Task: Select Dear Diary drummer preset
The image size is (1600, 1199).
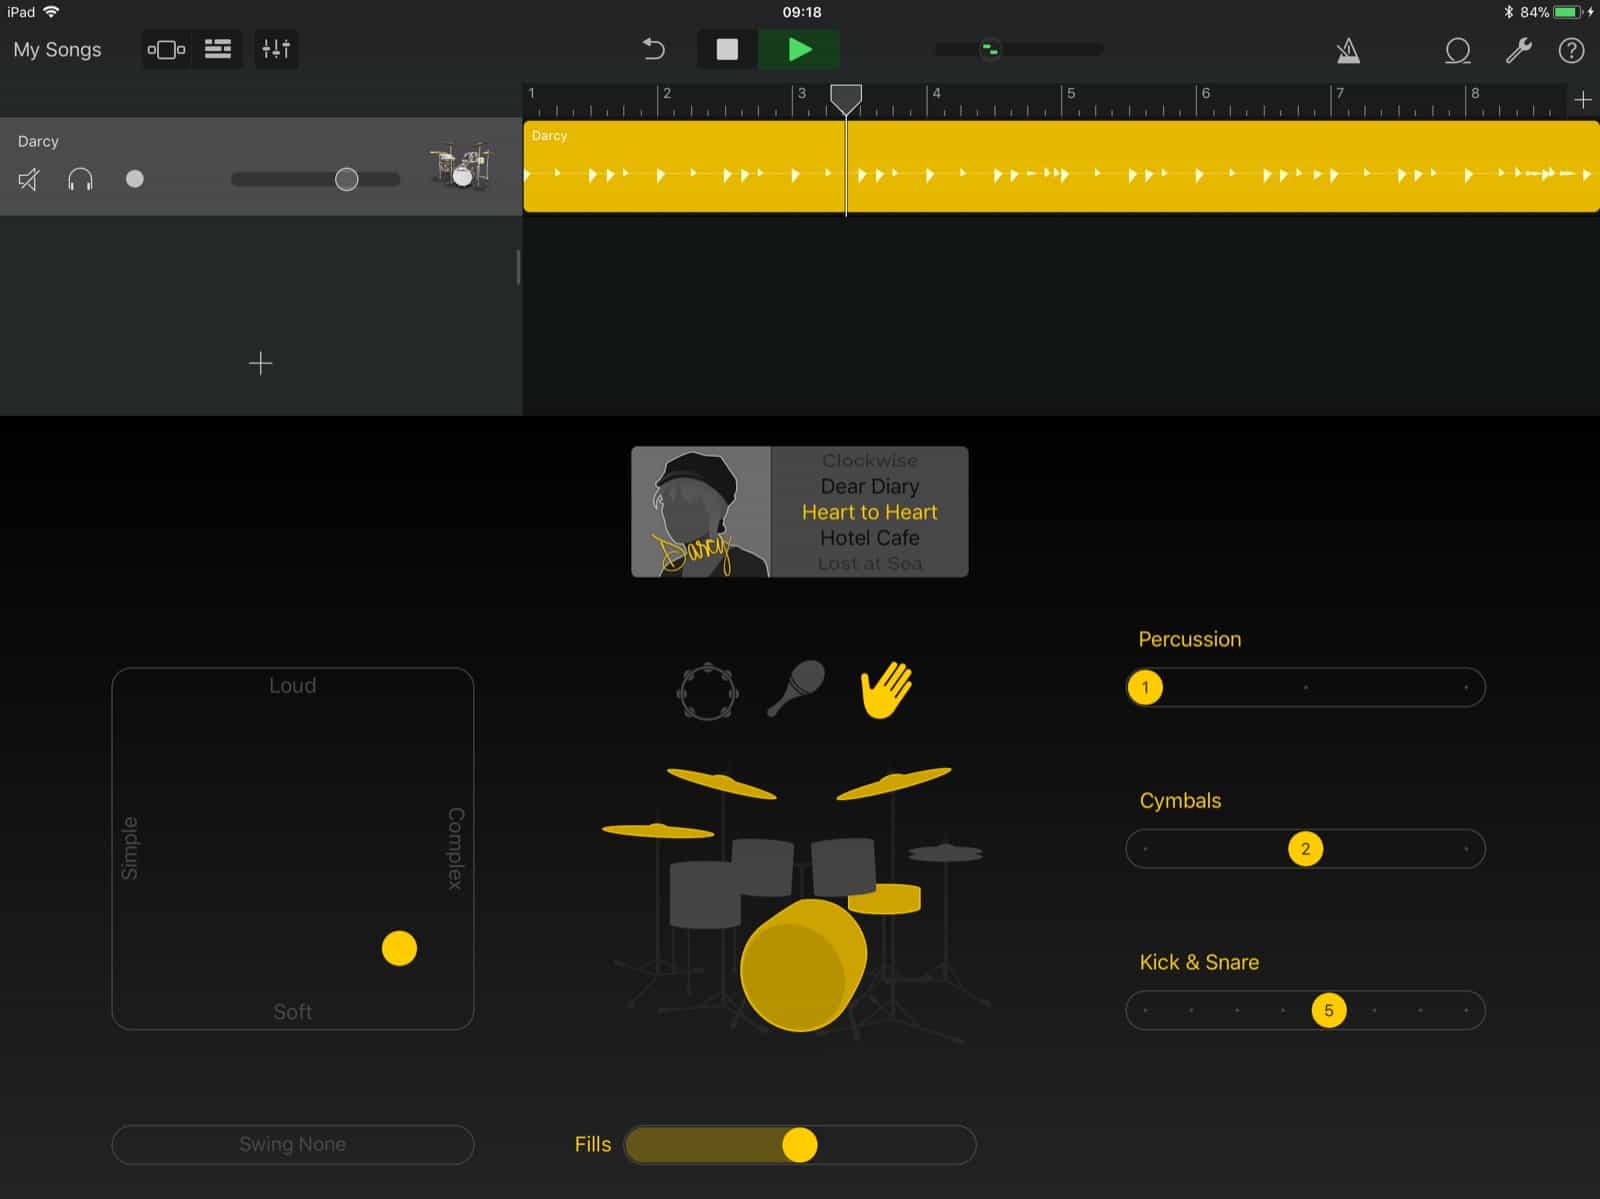Action: point(869,486)
